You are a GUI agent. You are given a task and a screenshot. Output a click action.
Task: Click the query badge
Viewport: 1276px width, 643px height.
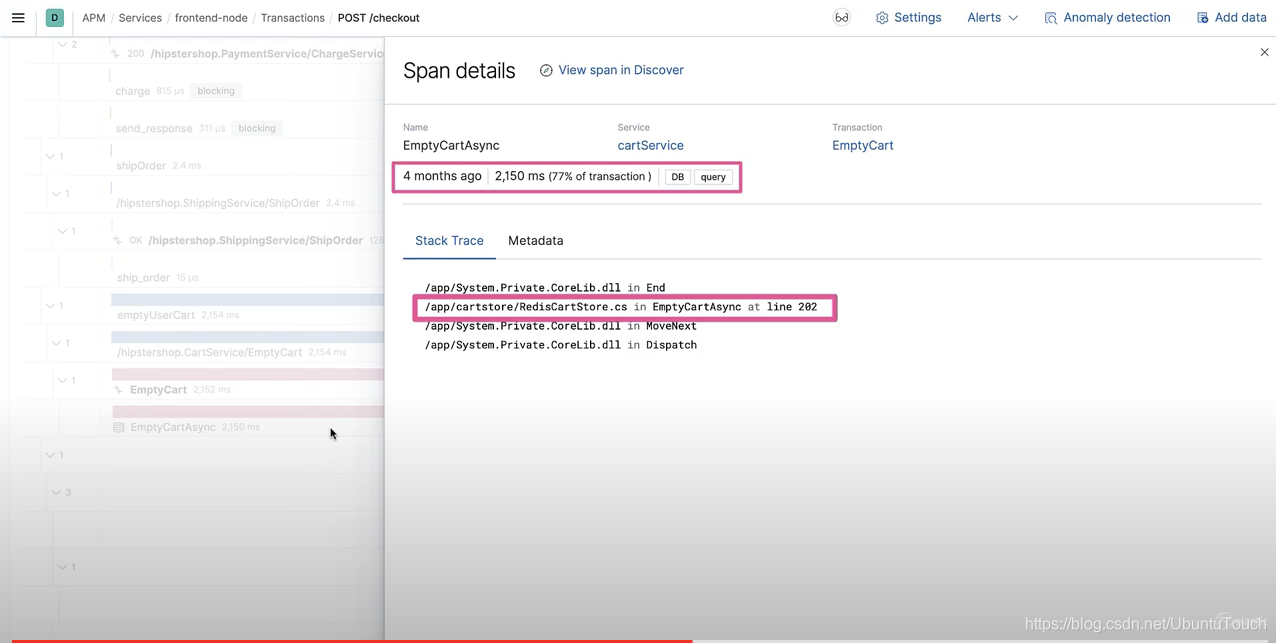(x=713, y=177)
